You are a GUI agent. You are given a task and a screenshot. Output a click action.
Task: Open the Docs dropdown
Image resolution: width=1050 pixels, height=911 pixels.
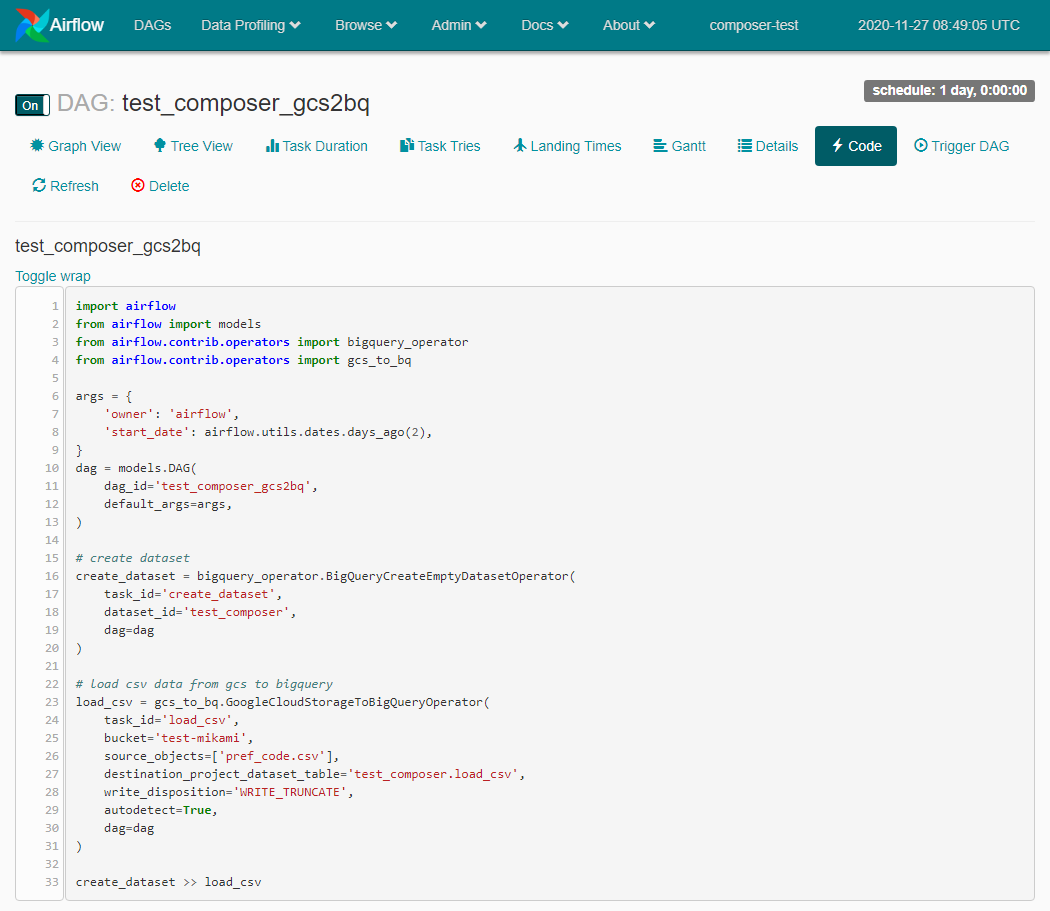(x=543, y=25)
